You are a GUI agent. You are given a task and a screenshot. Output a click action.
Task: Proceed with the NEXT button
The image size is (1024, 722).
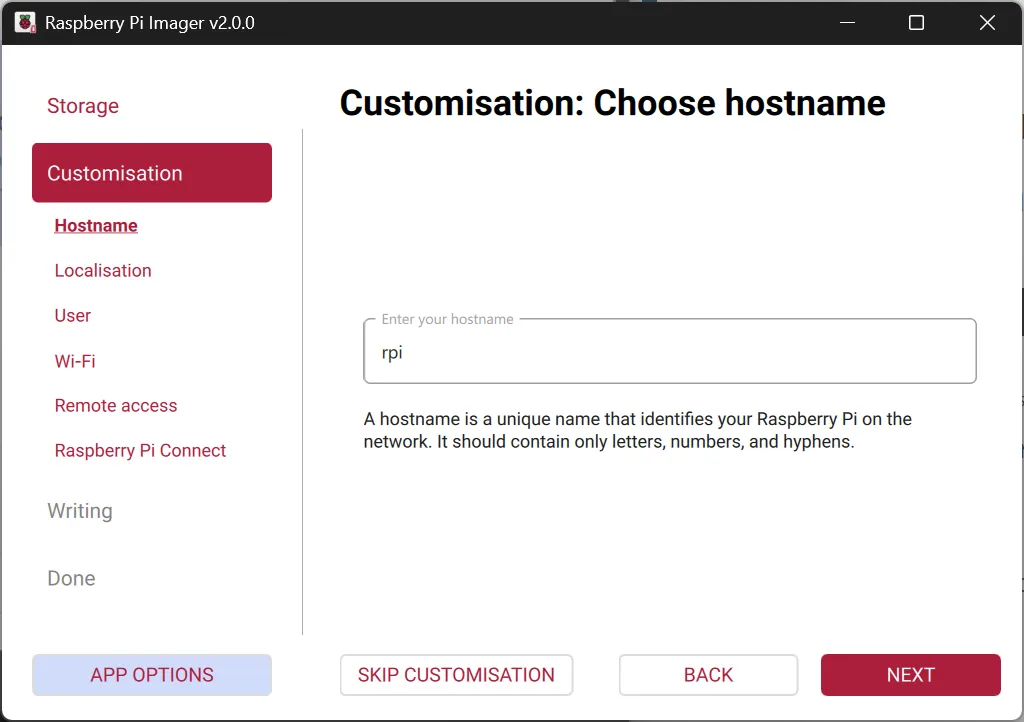pos(910,675)
